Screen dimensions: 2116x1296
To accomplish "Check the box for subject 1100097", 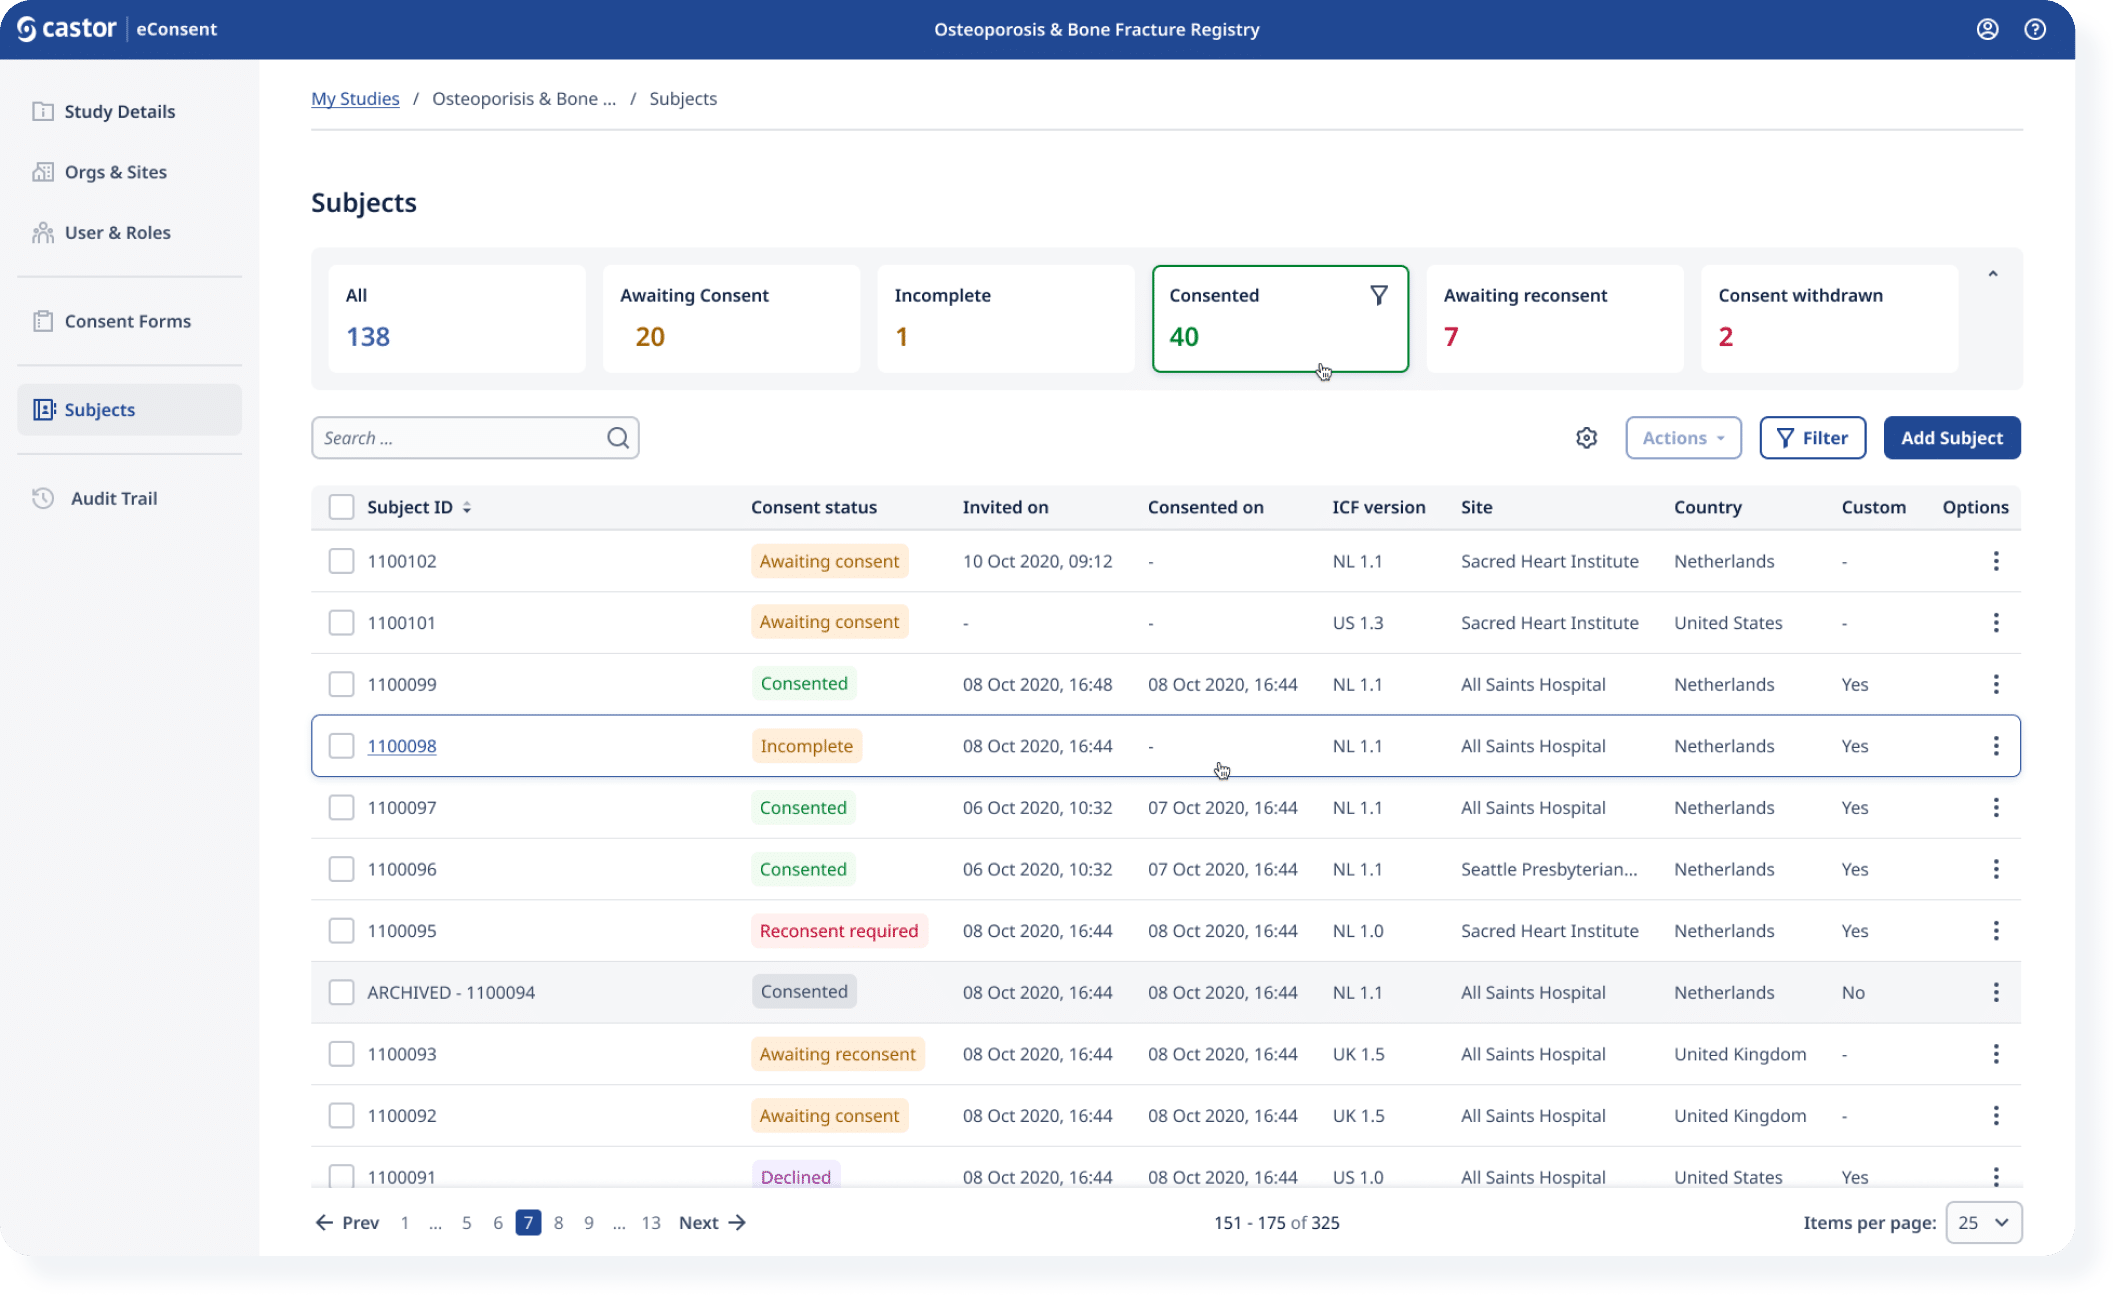I will pyautogui.click(x=341, y=807).
